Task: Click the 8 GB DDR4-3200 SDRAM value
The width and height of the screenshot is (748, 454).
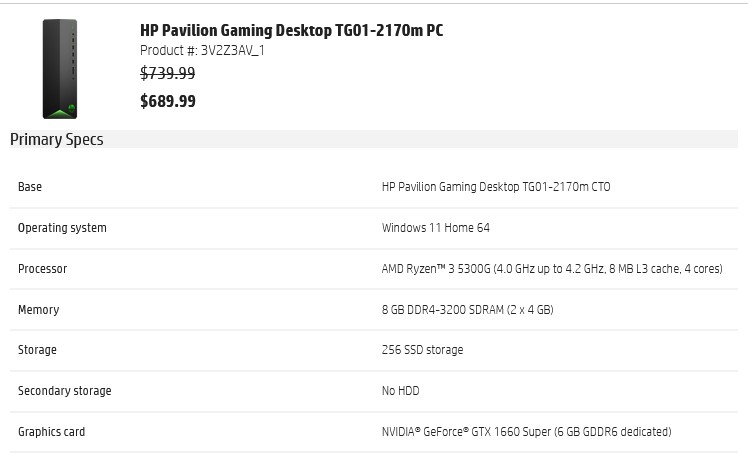Action: click(x=467, y=310)
